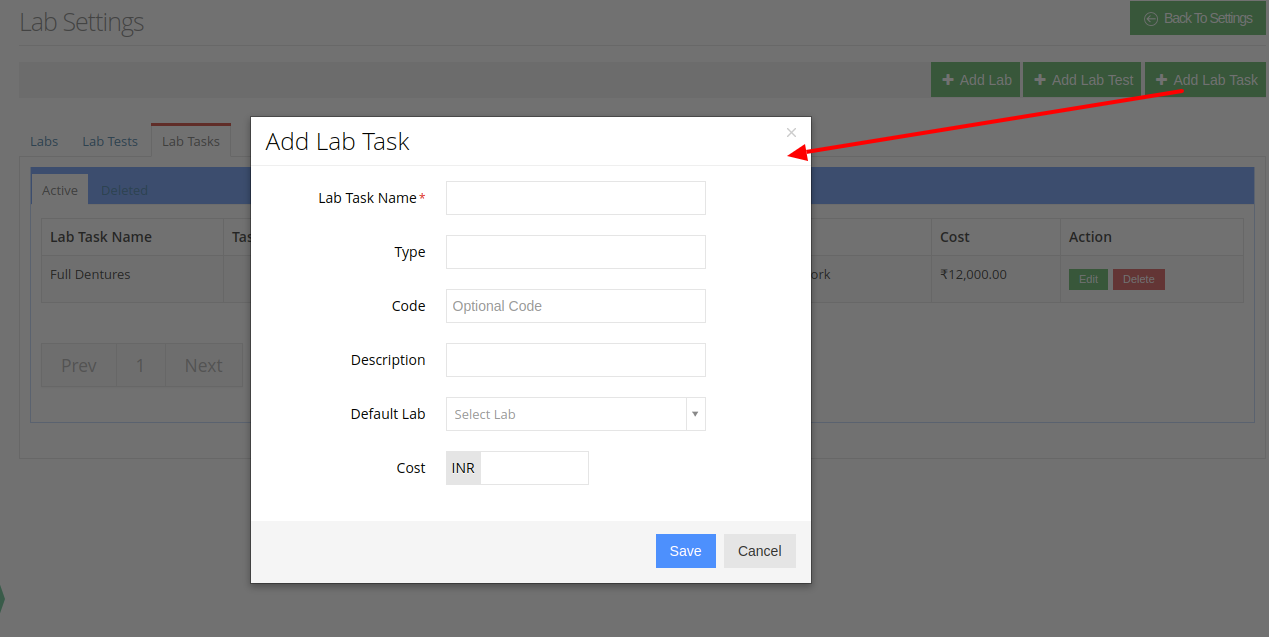Image resolution: width=1269 pixels, height=637 pixels.
Task: Switch to the Labs tab
Action: [x=44, y=141]
